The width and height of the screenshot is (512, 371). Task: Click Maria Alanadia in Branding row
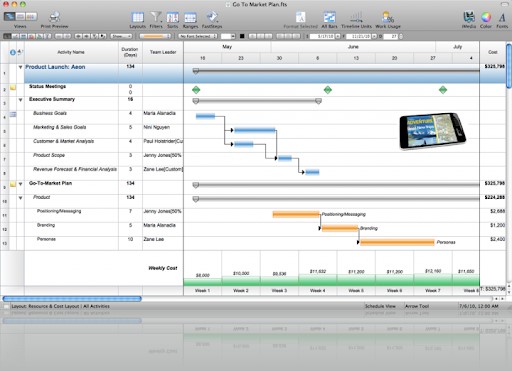pos(159,225)
